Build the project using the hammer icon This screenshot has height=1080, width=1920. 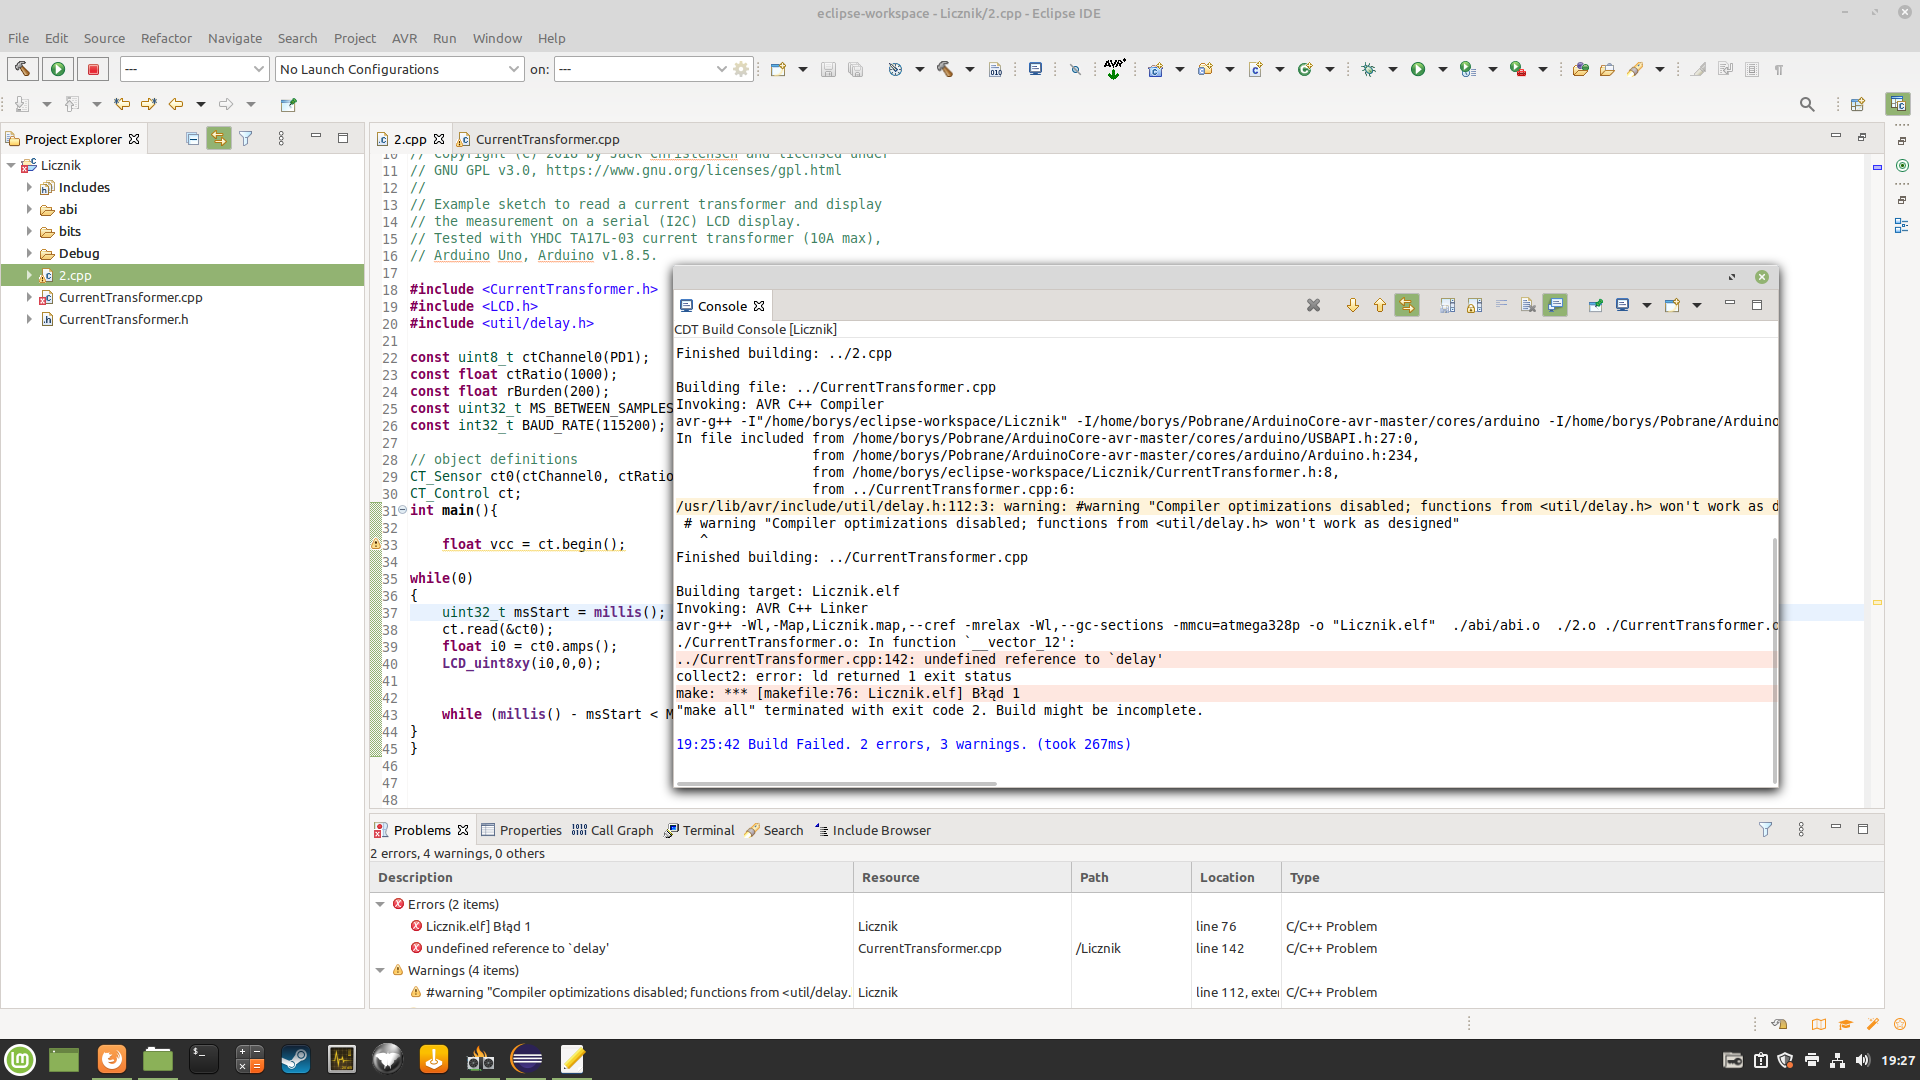tap(947, 69)
